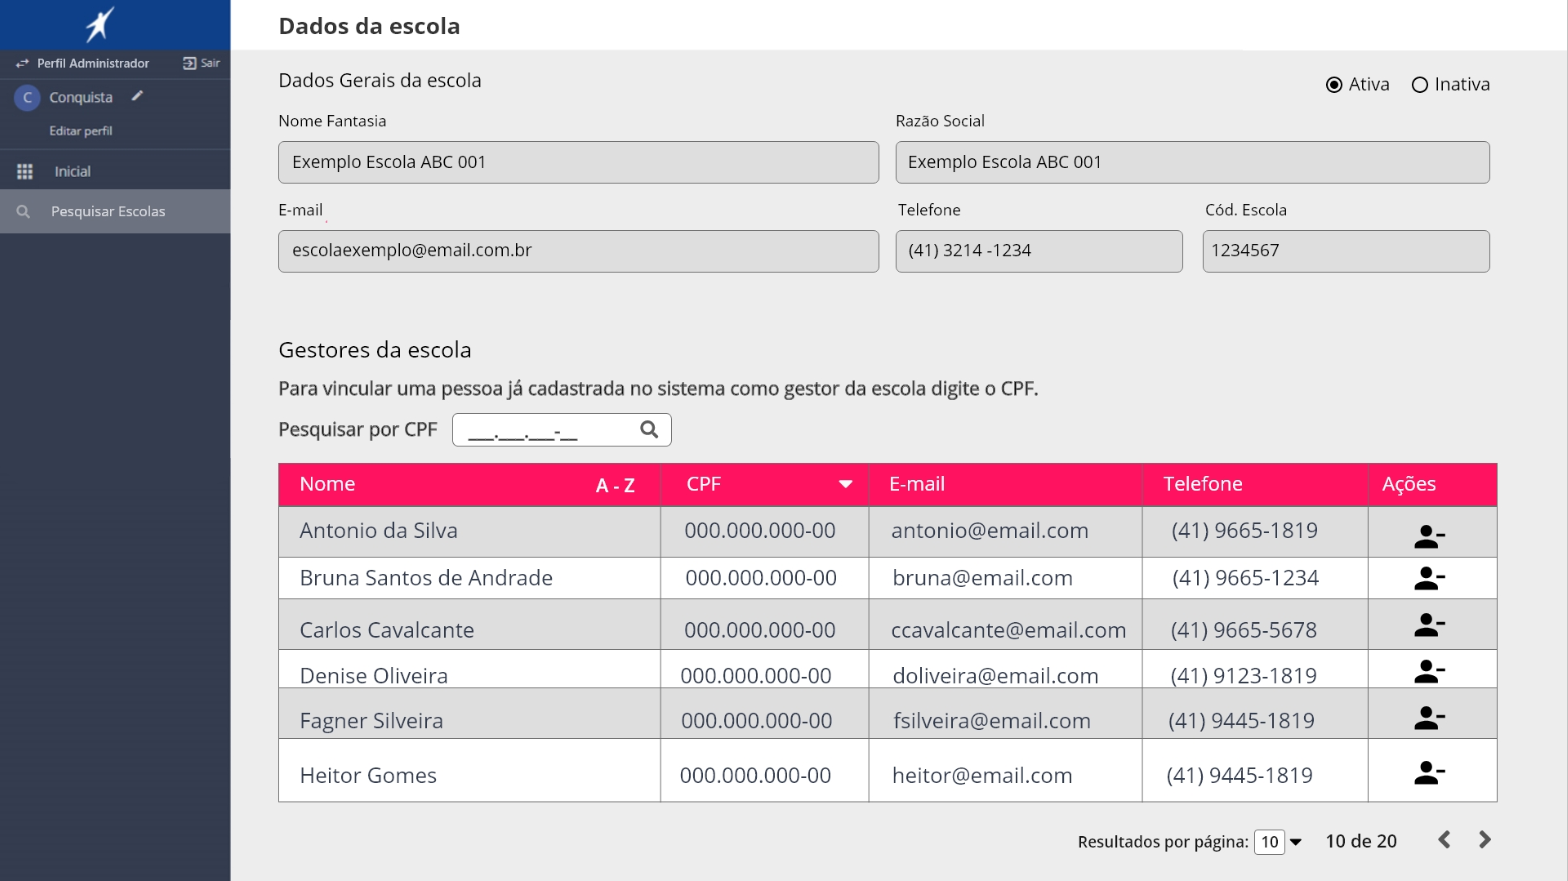Remove gestor Denise Oliveira
The height and width of the screenshot is (881, 1568).
[1430, 671]
